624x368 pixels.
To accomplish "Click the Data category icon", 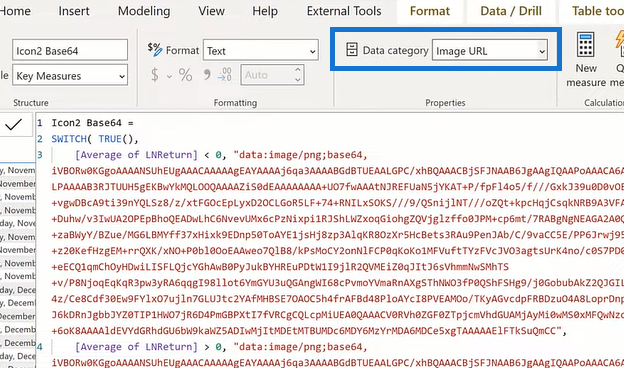I will (x=351, y=50).
